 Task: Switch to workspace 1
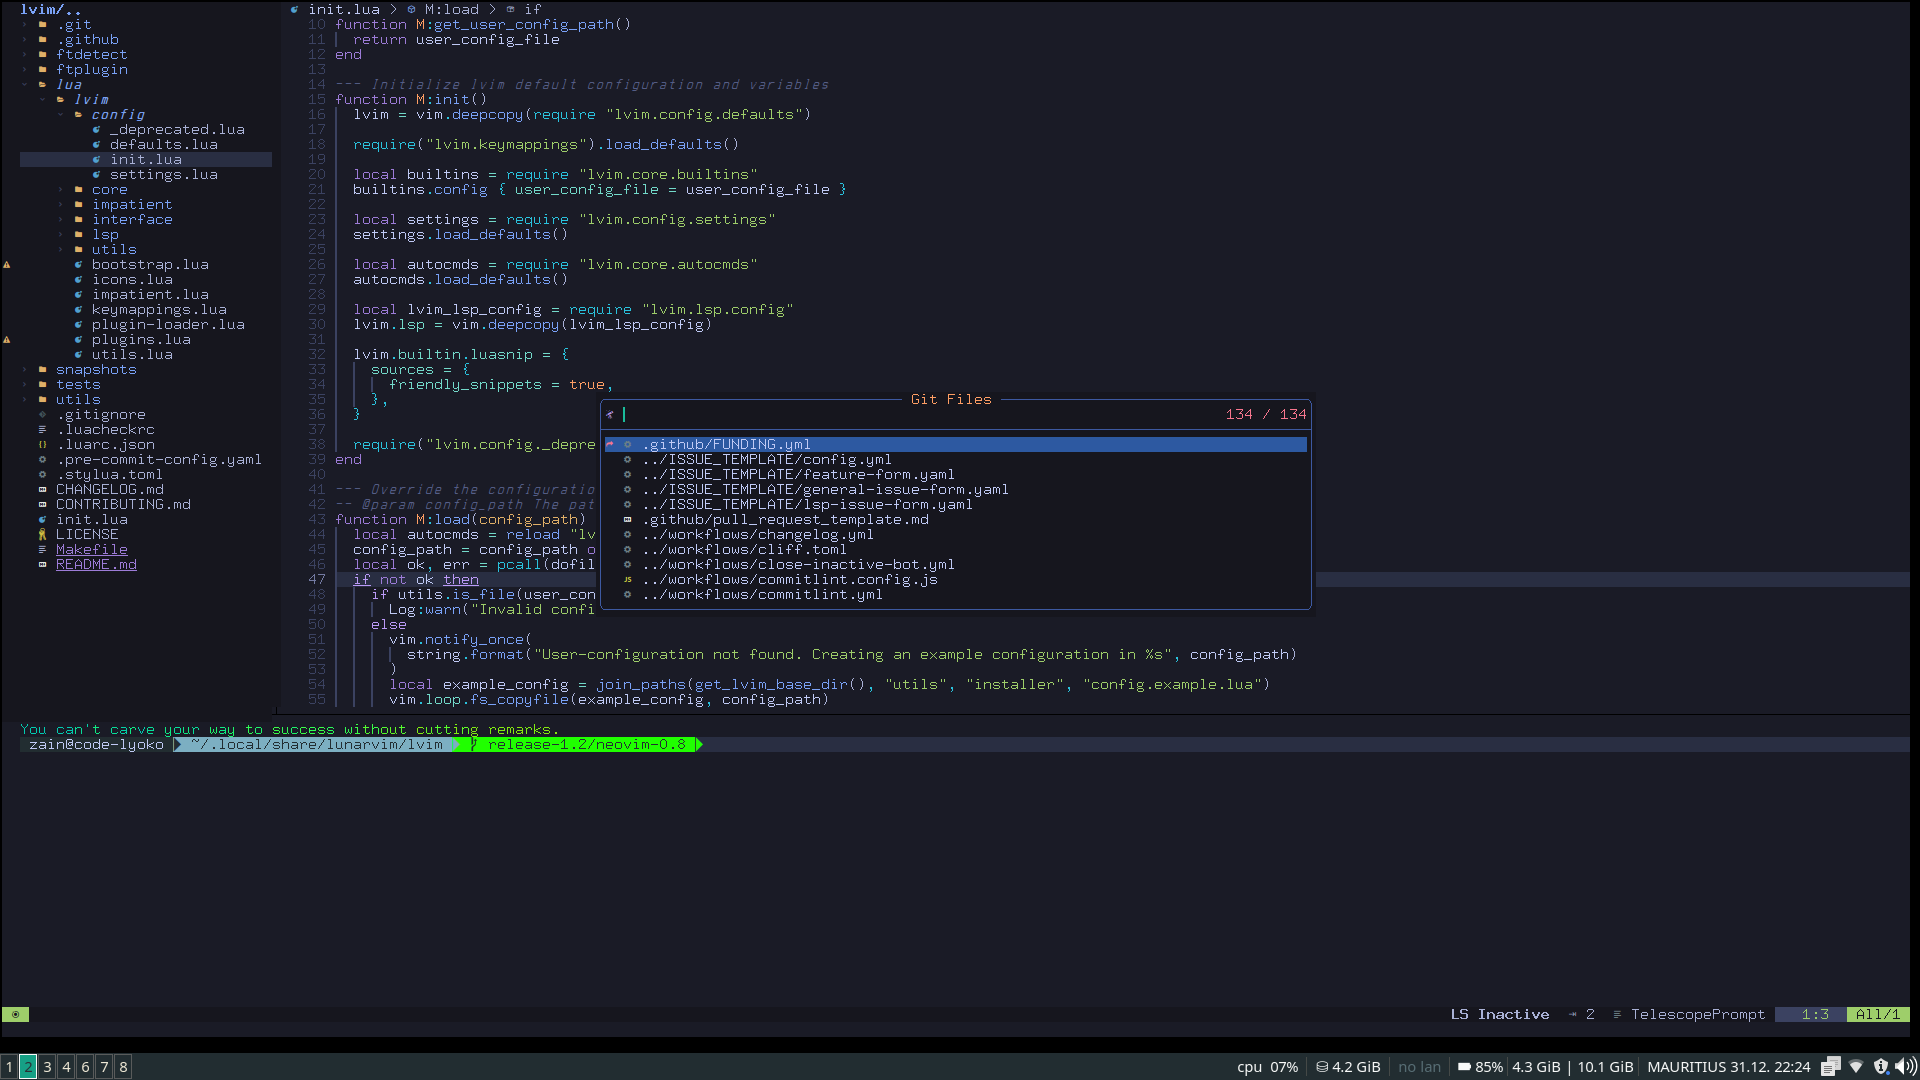(9, 1067)
